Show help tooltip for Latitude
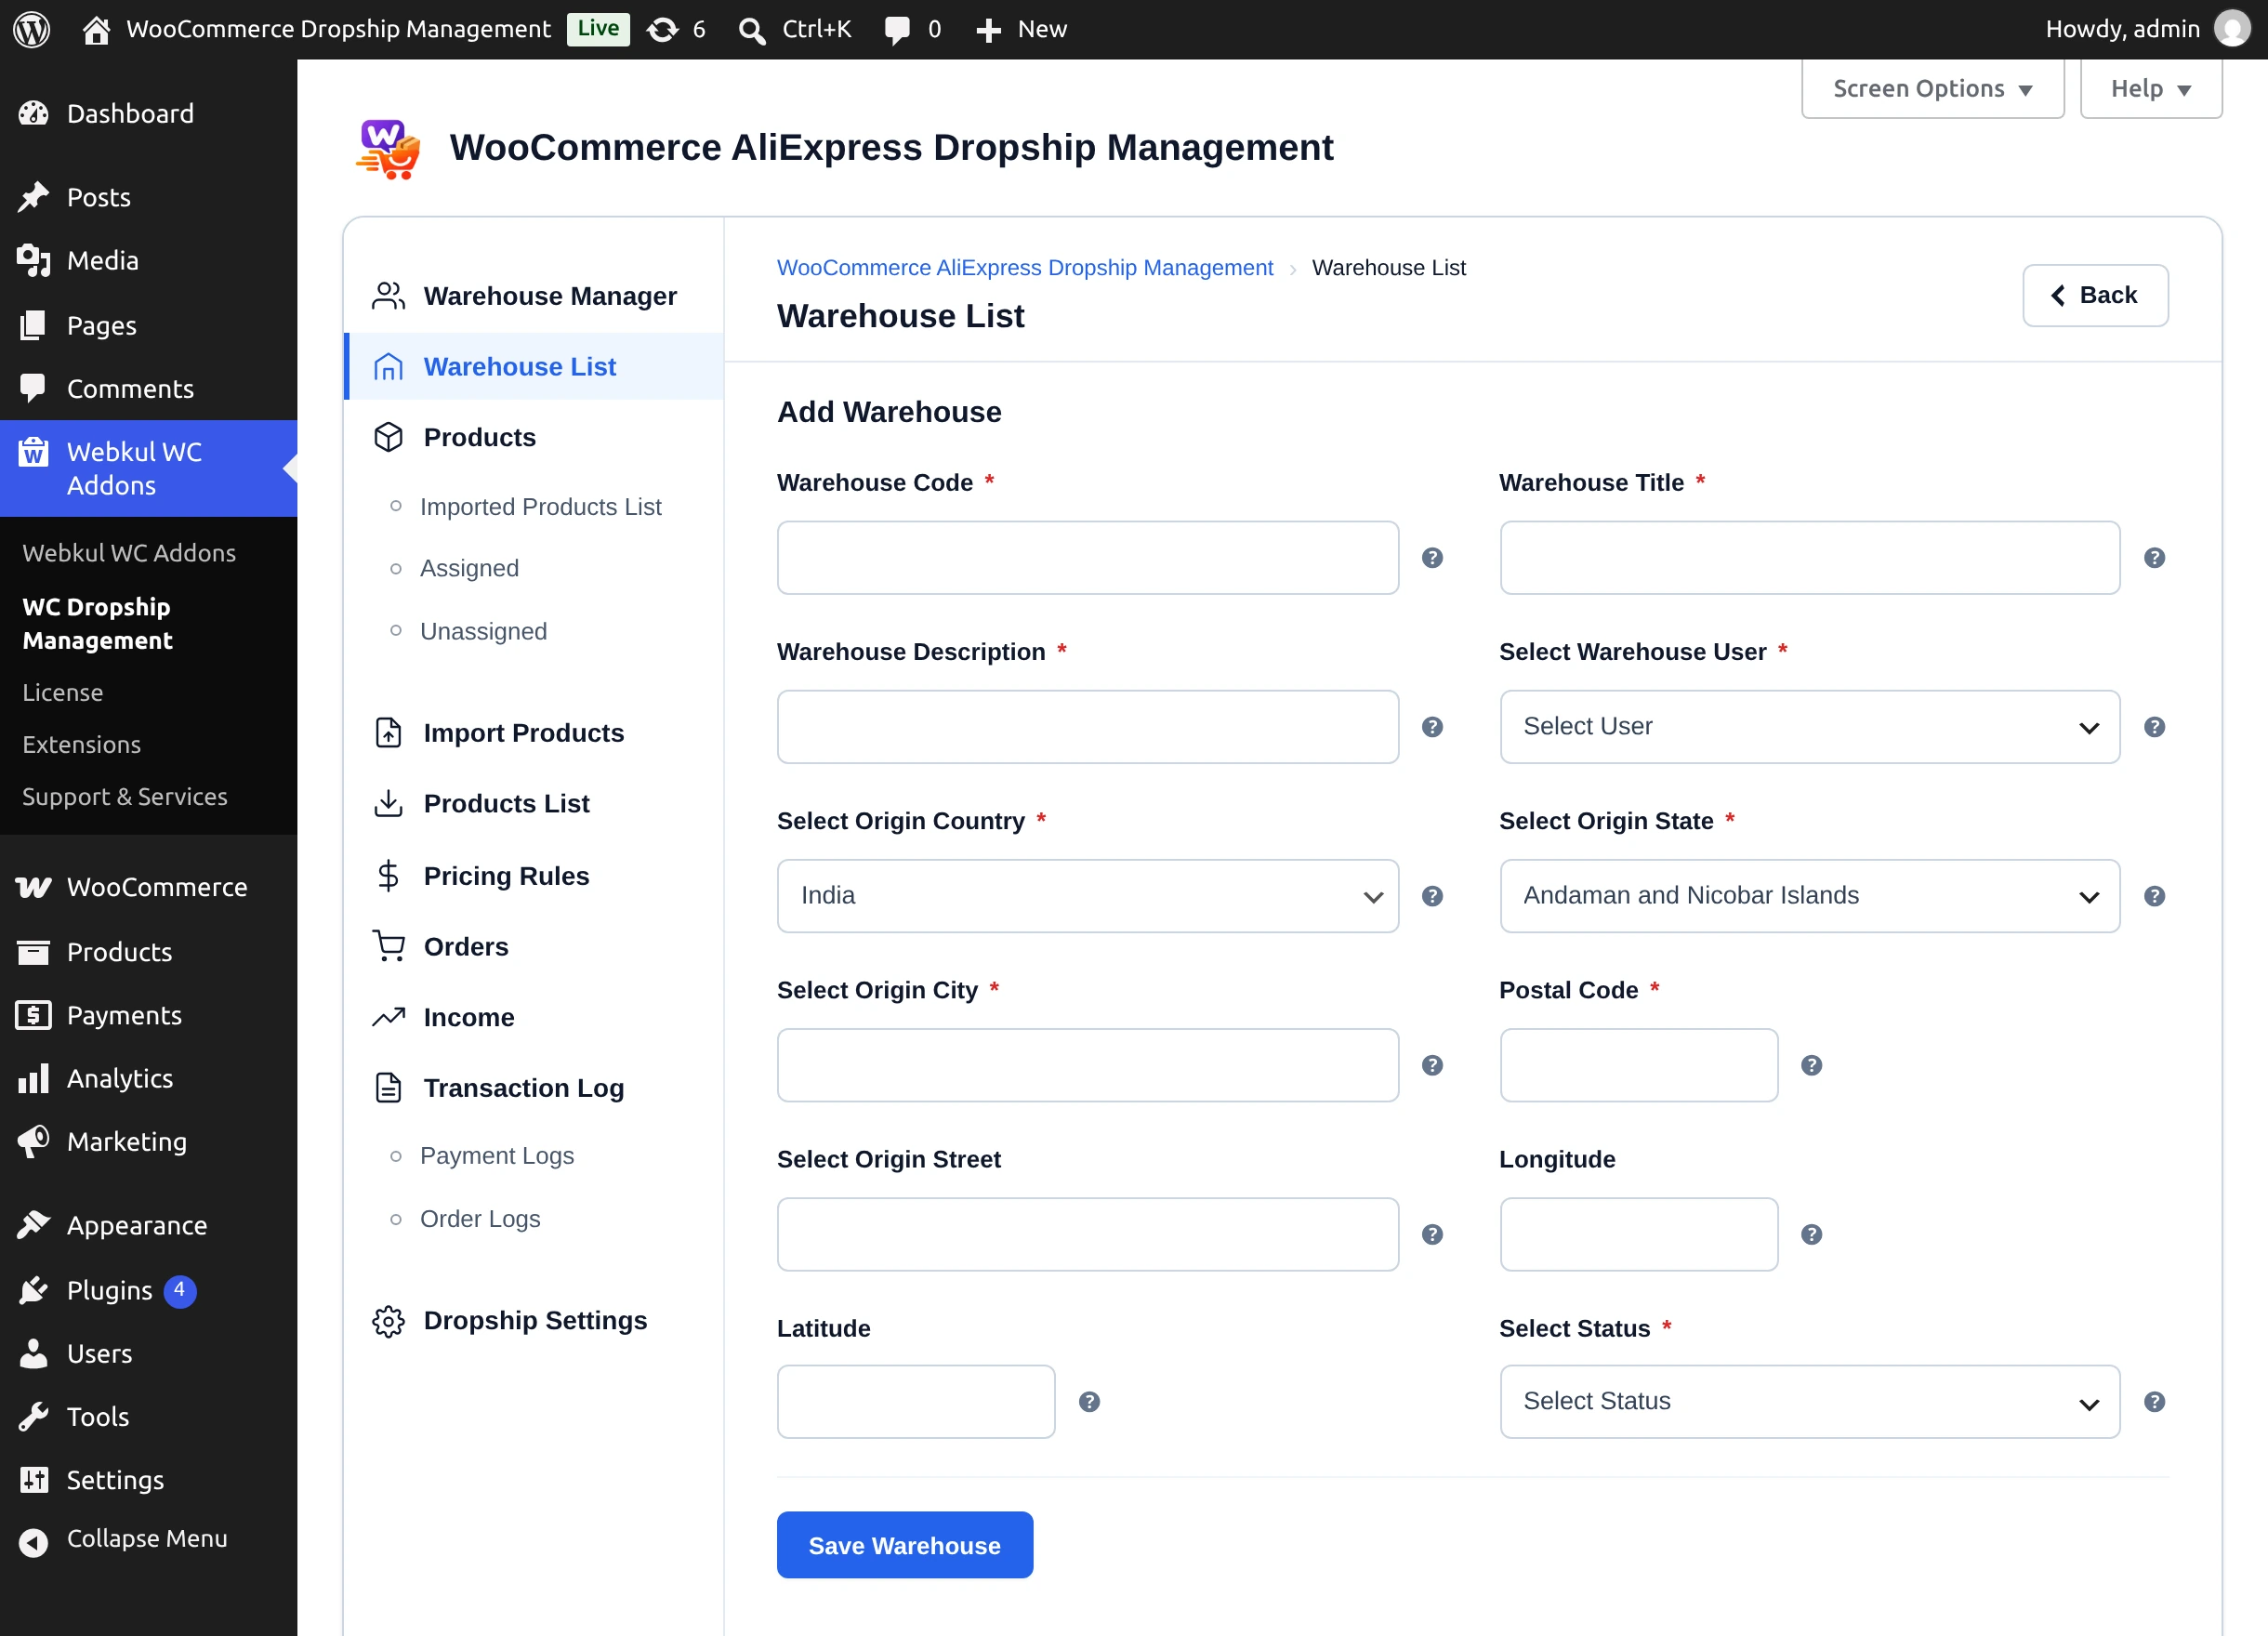 pyautogui.click(x=1089, y=1402)
